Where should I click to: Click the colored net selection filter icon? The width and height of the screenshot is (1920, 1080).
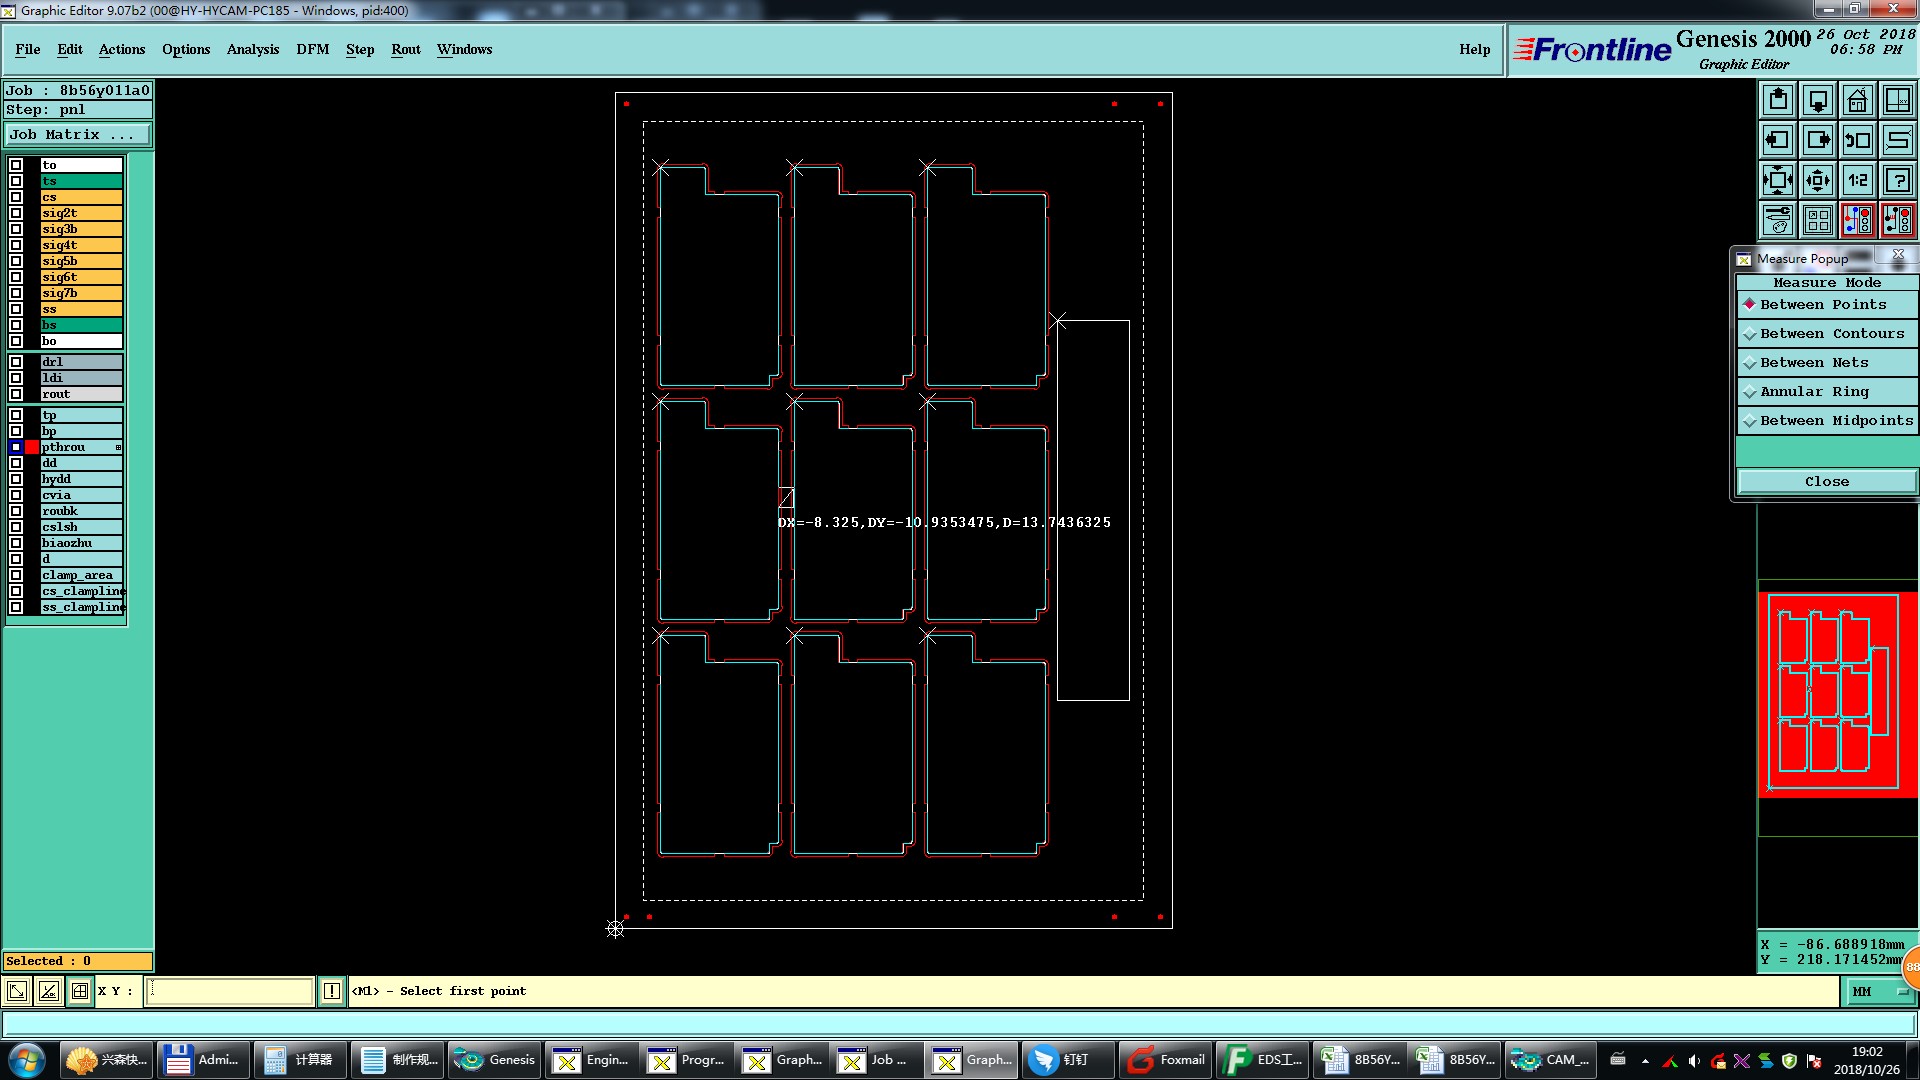pos(1858,220)
